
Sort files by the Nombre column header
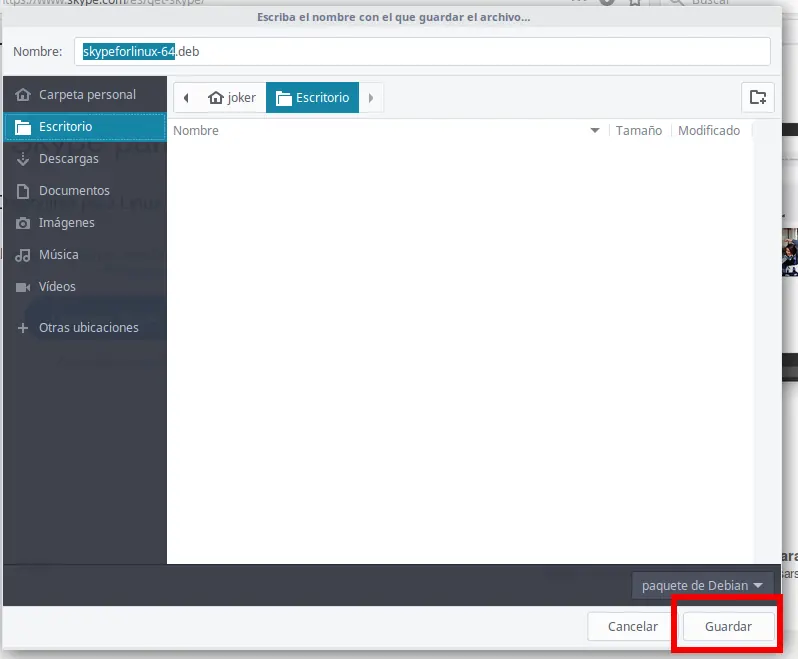(196, 131)
